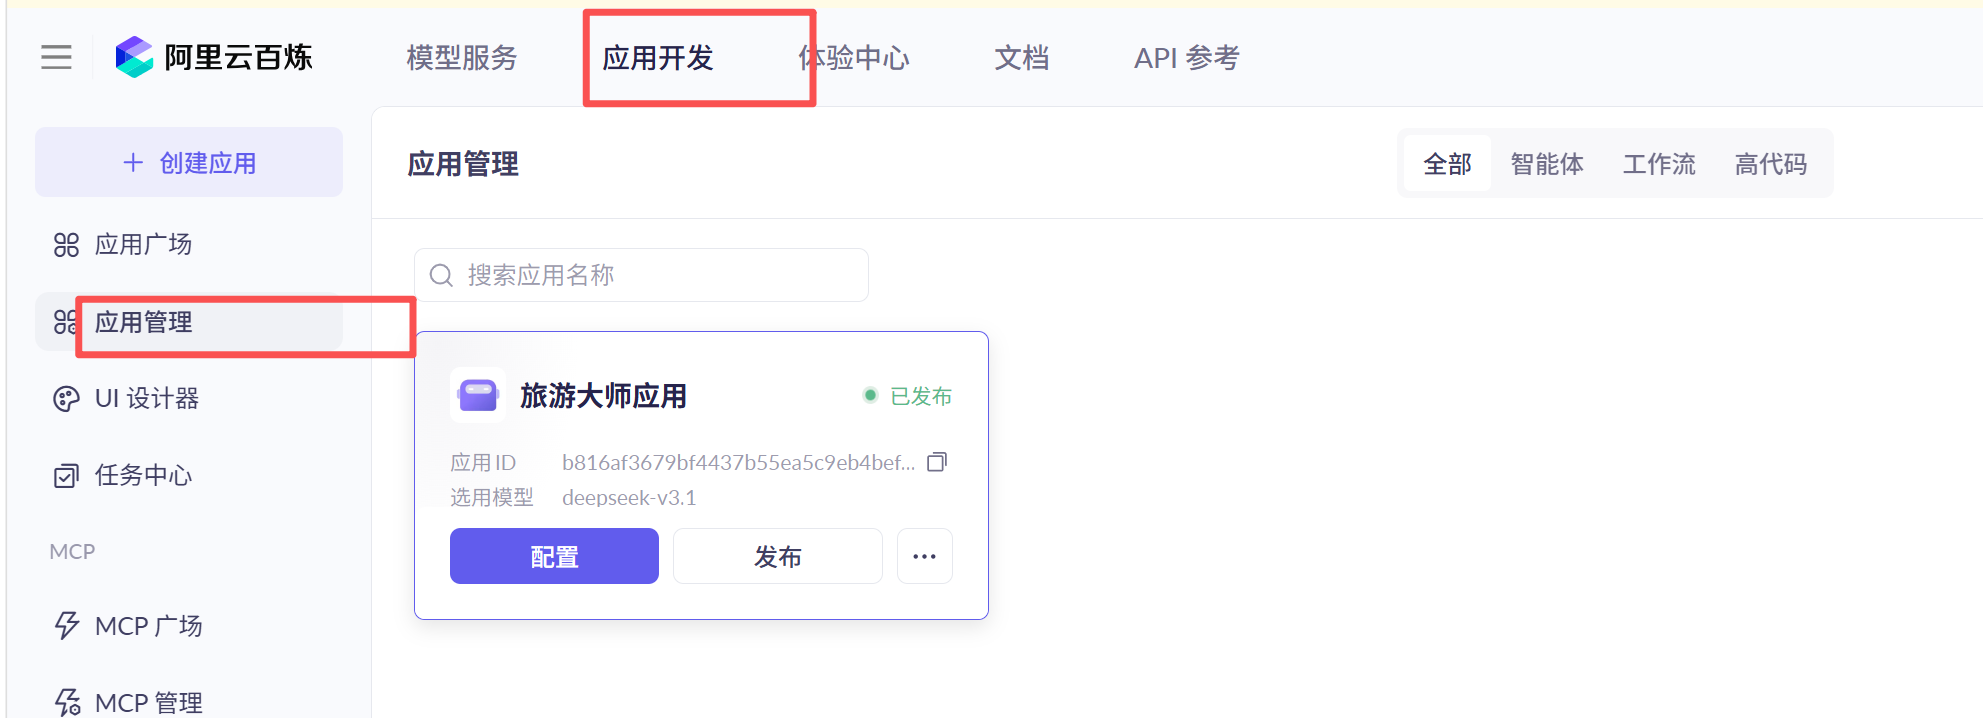This screenshot has height=718, width=1983.
Task: Filter apps by 工作流
Action: (x=1659, y=163)
